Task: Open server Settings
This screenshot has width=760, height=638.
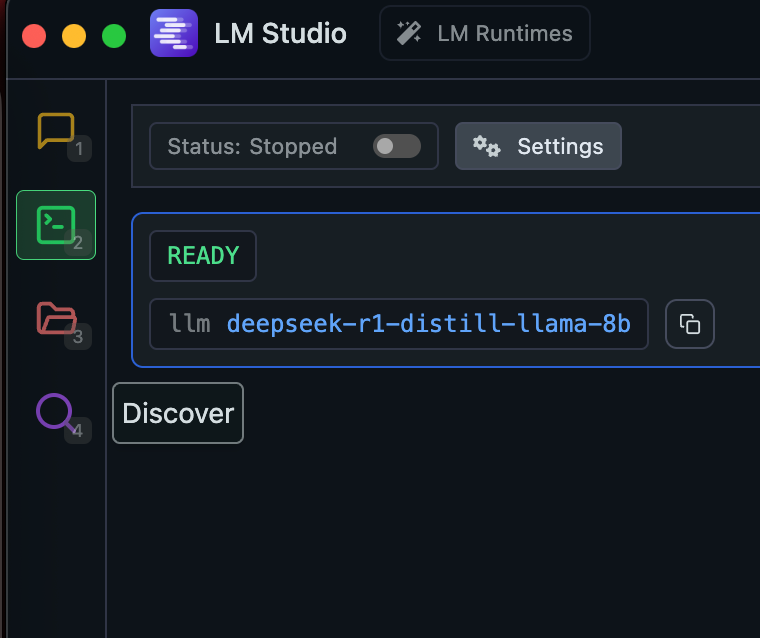Action: 538,146
